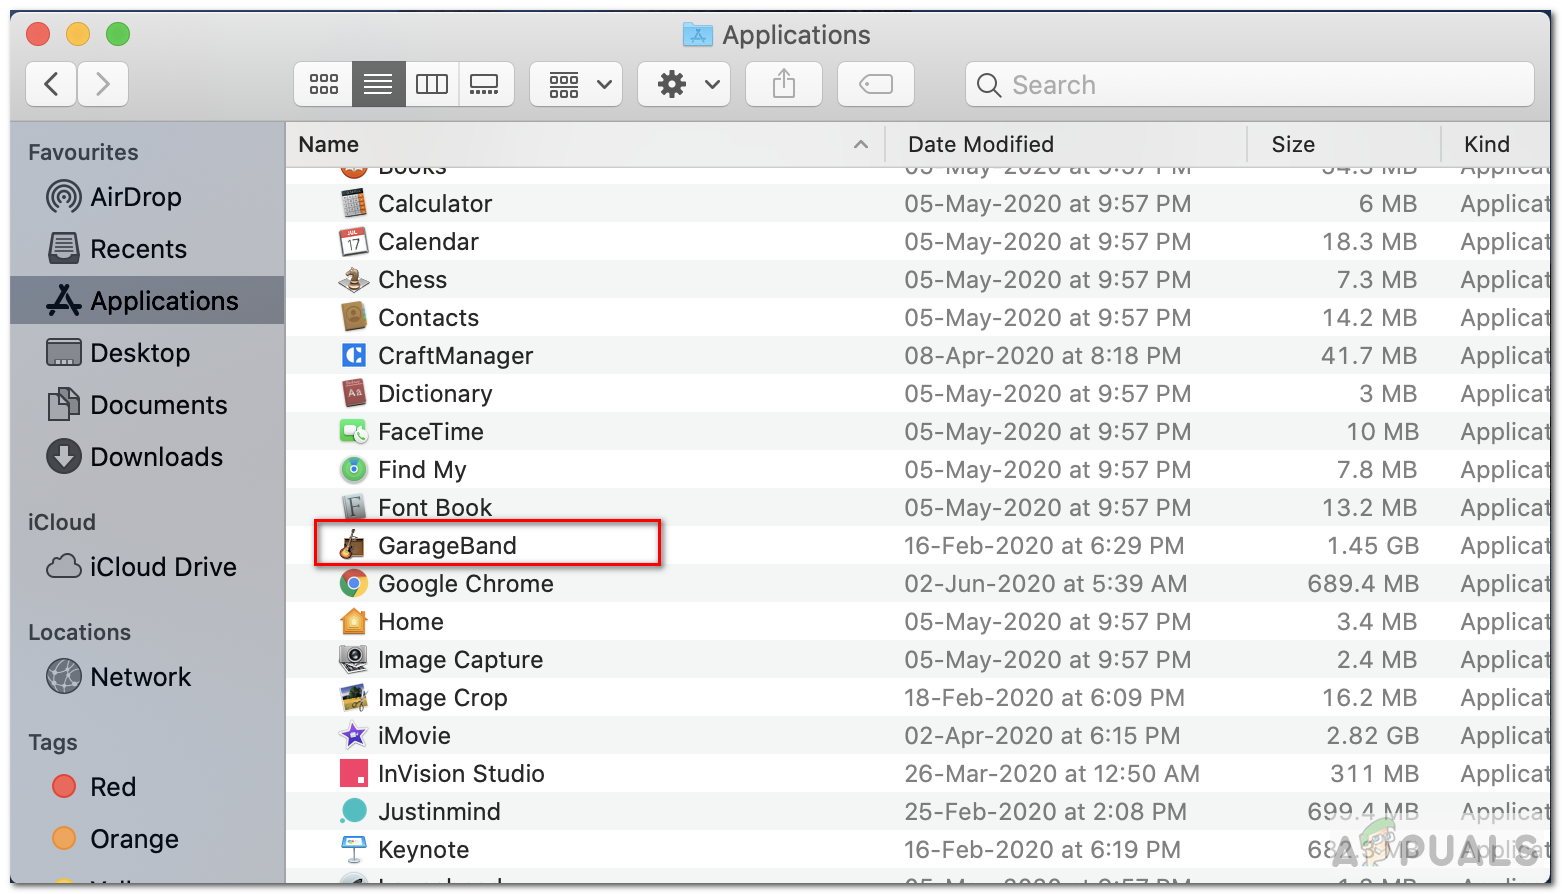Image resolution: width=1562 pixels, height=894 pixels.
Task: Click the Google Chrome app icon
Action: coord(354,583)
